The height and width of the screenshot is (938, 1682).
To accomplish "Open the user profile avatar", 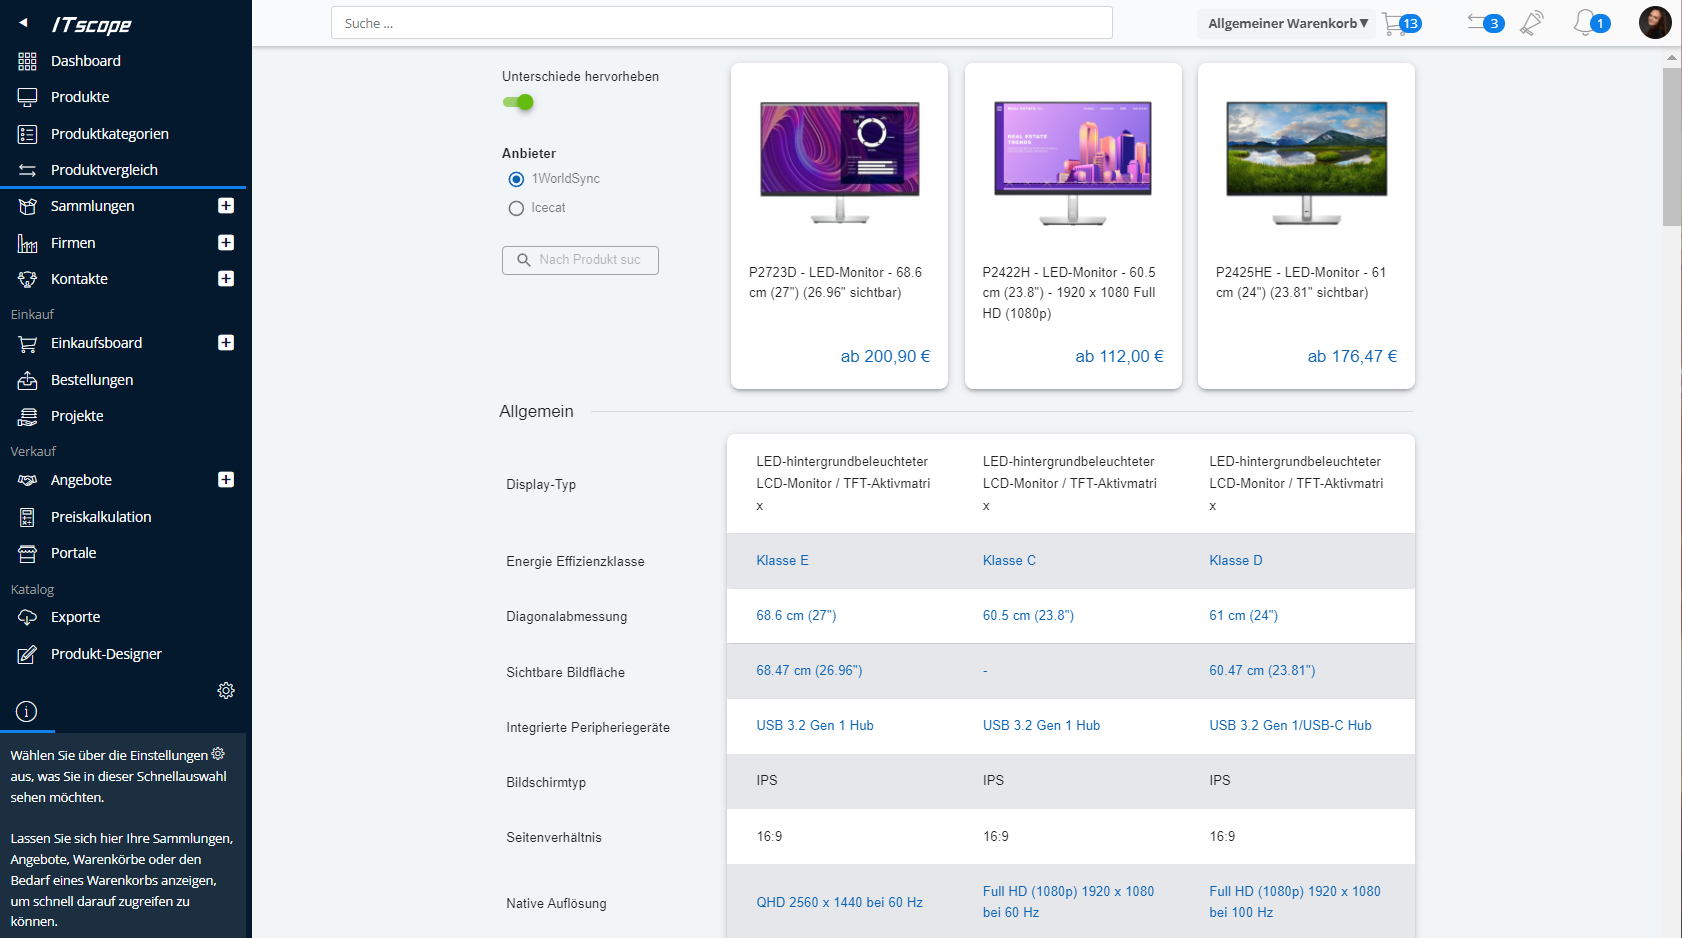I will click(1655, 23).
